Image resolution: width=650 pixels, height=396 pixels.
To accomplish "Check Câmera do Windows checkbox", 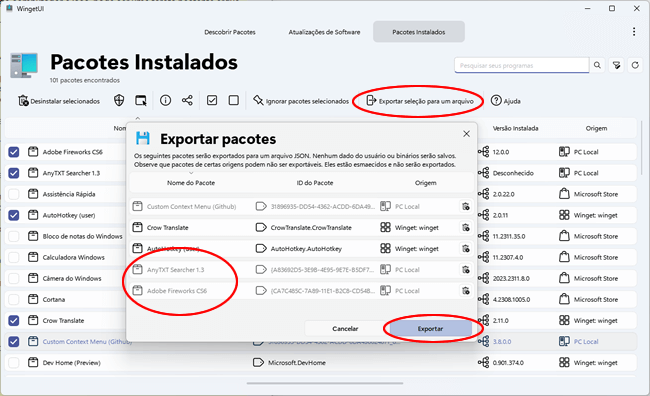I will click(x=14, y=278).
